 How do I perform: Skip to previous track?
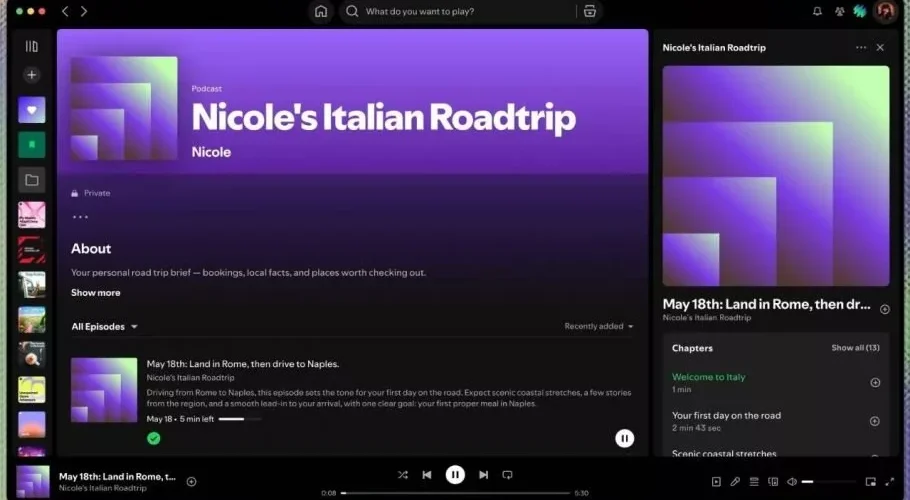[427, 474]
